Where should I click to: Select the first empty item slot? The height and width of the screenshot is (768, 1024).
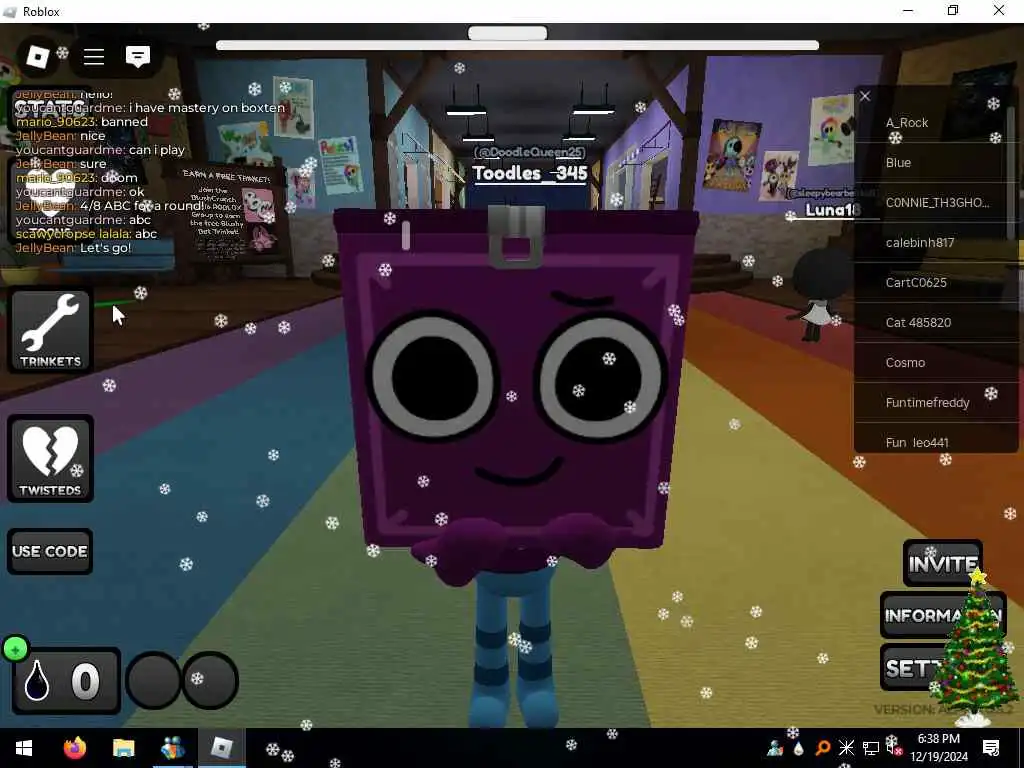(x=153, y=680)
